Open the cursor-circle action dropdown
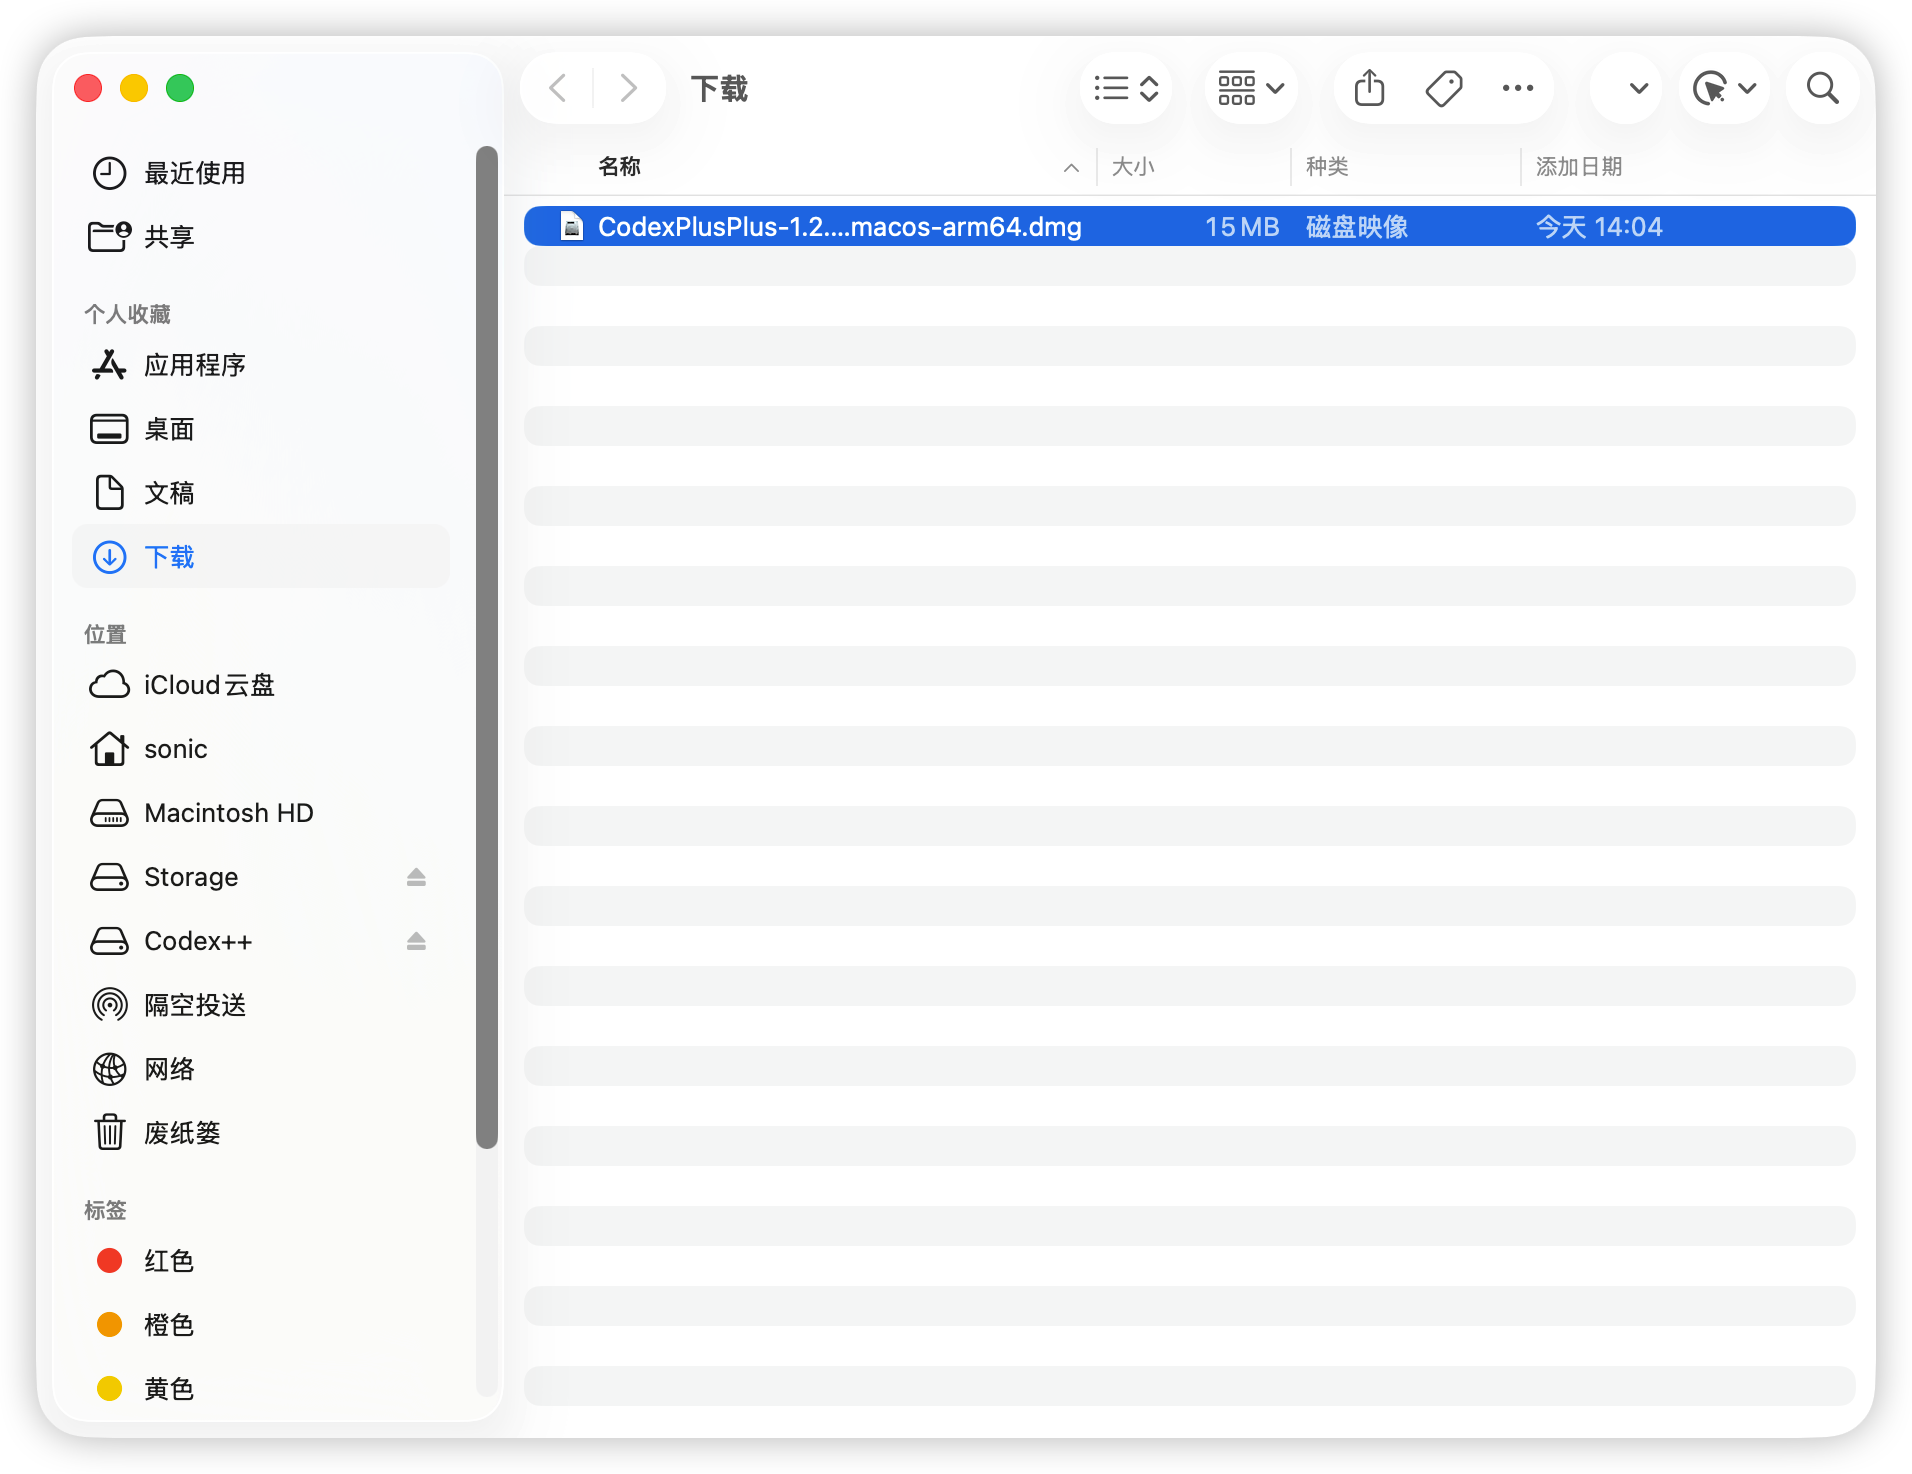Viewport: 1912px width, 1474px height. 1724,88
